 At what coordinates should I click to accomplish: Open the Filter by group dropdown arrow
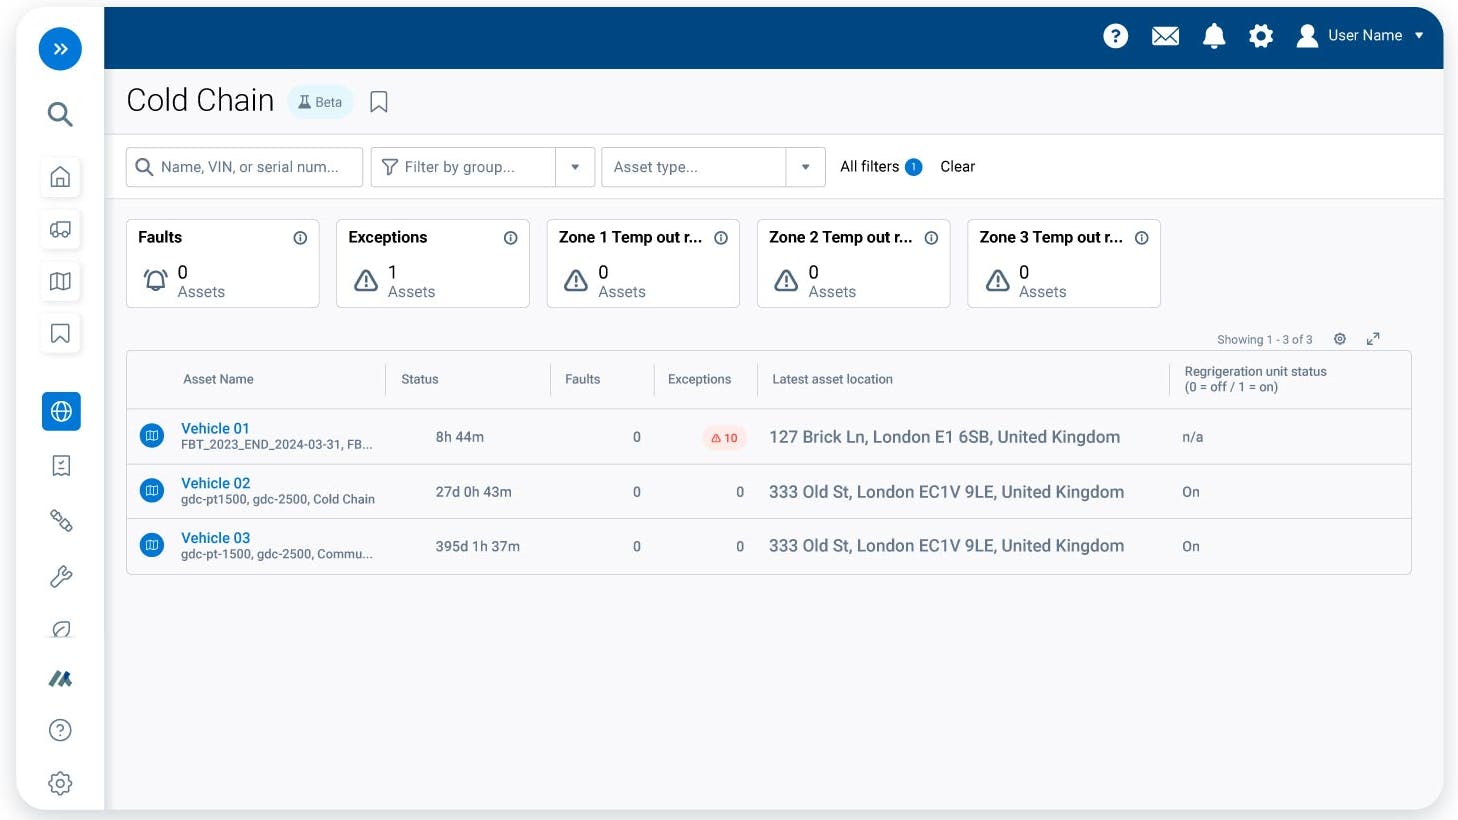pyautogui.click(x=575, y=167)
